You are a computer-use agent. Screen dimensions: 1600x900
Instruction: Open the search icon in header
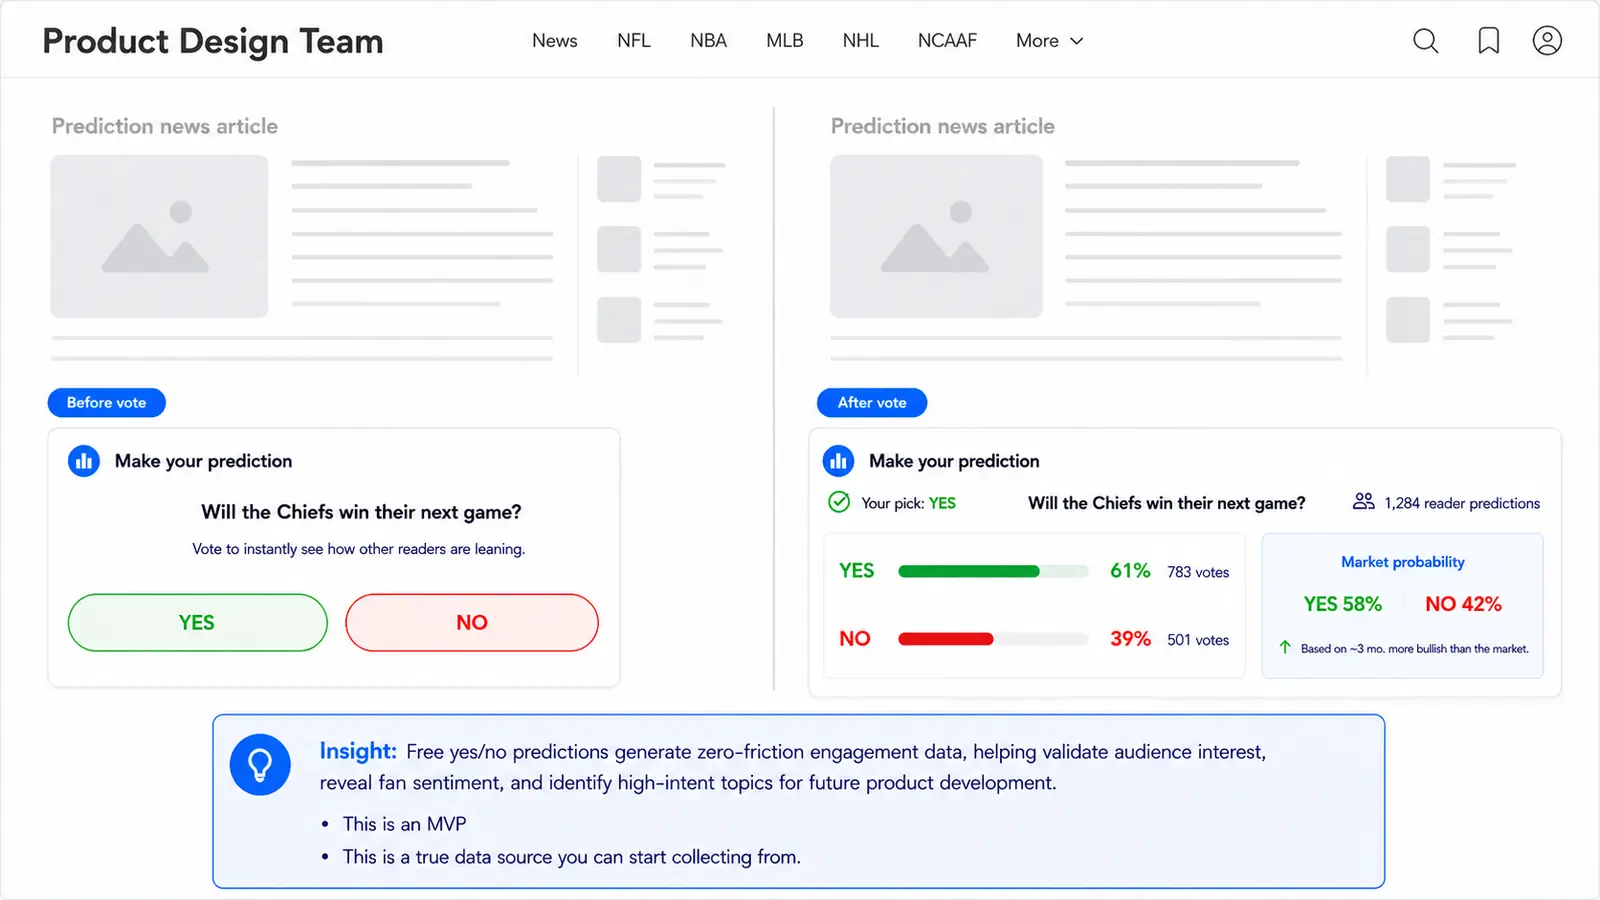(1425, 41)
